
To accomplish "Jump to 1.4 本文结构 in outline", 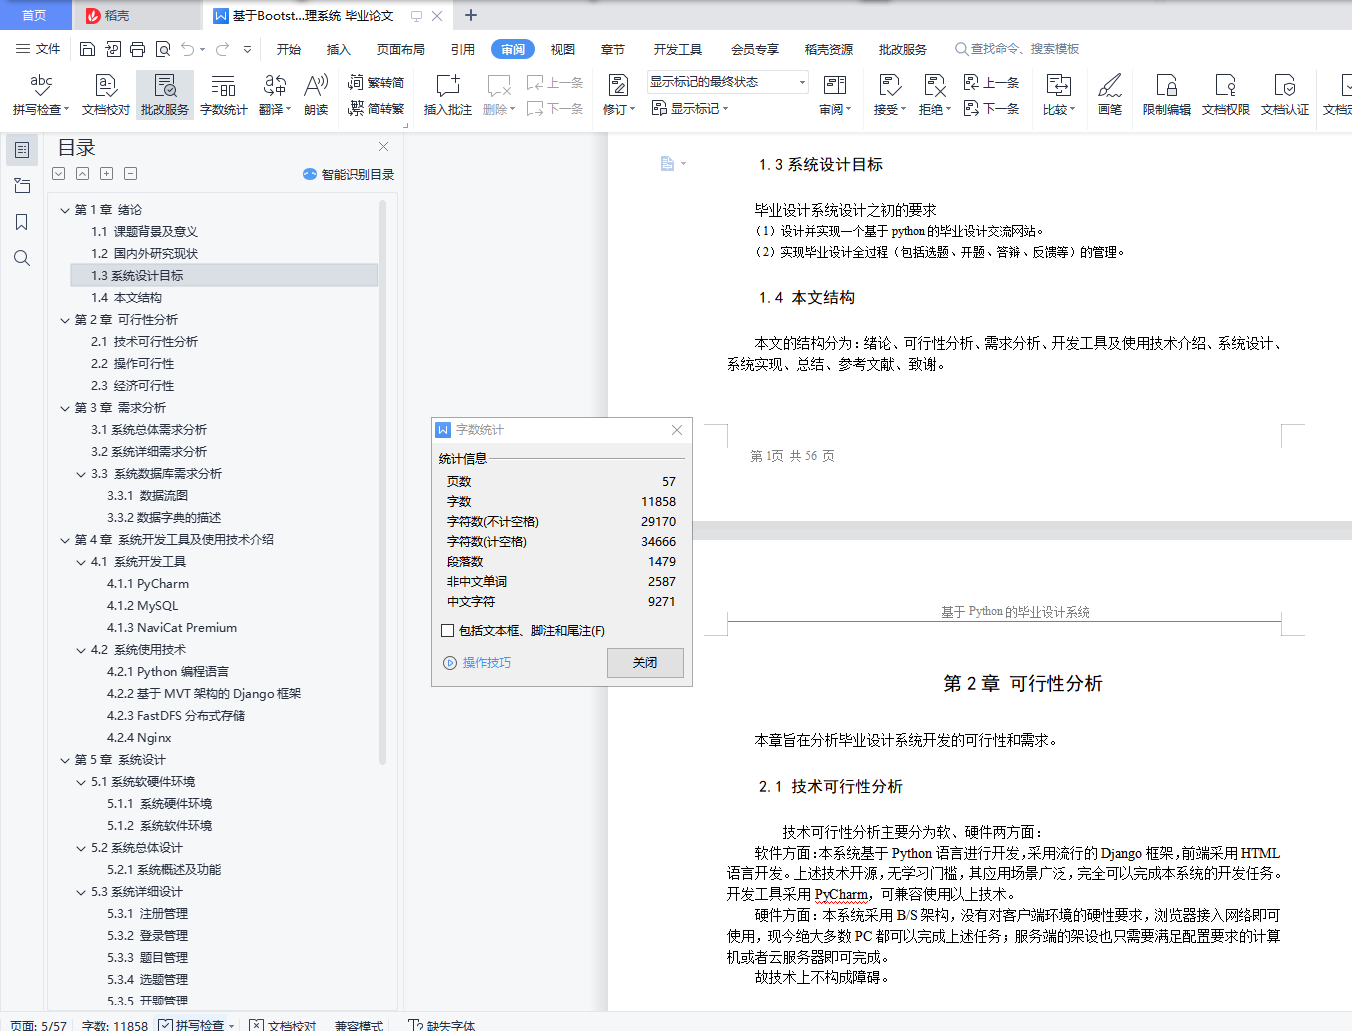I will [x=126, y=298].
